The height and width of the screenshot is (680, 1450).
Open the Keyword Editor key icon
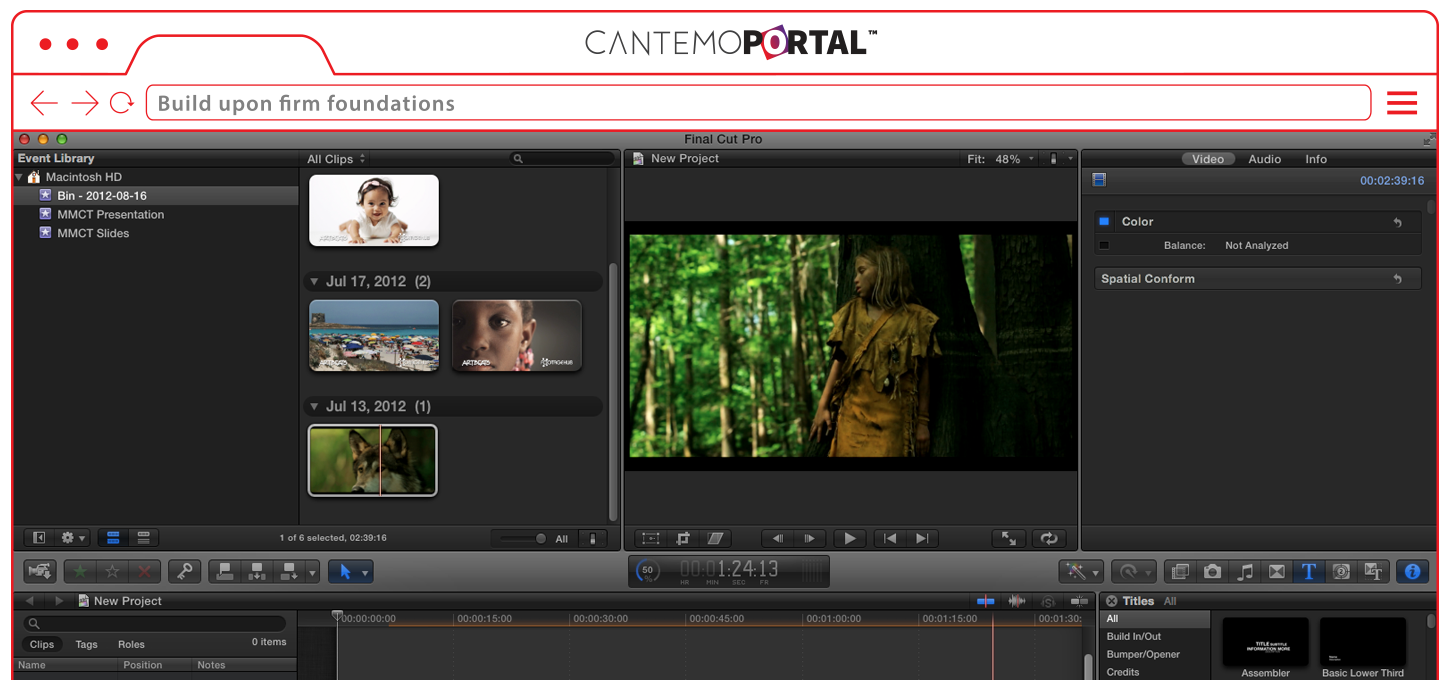[184, 572]
